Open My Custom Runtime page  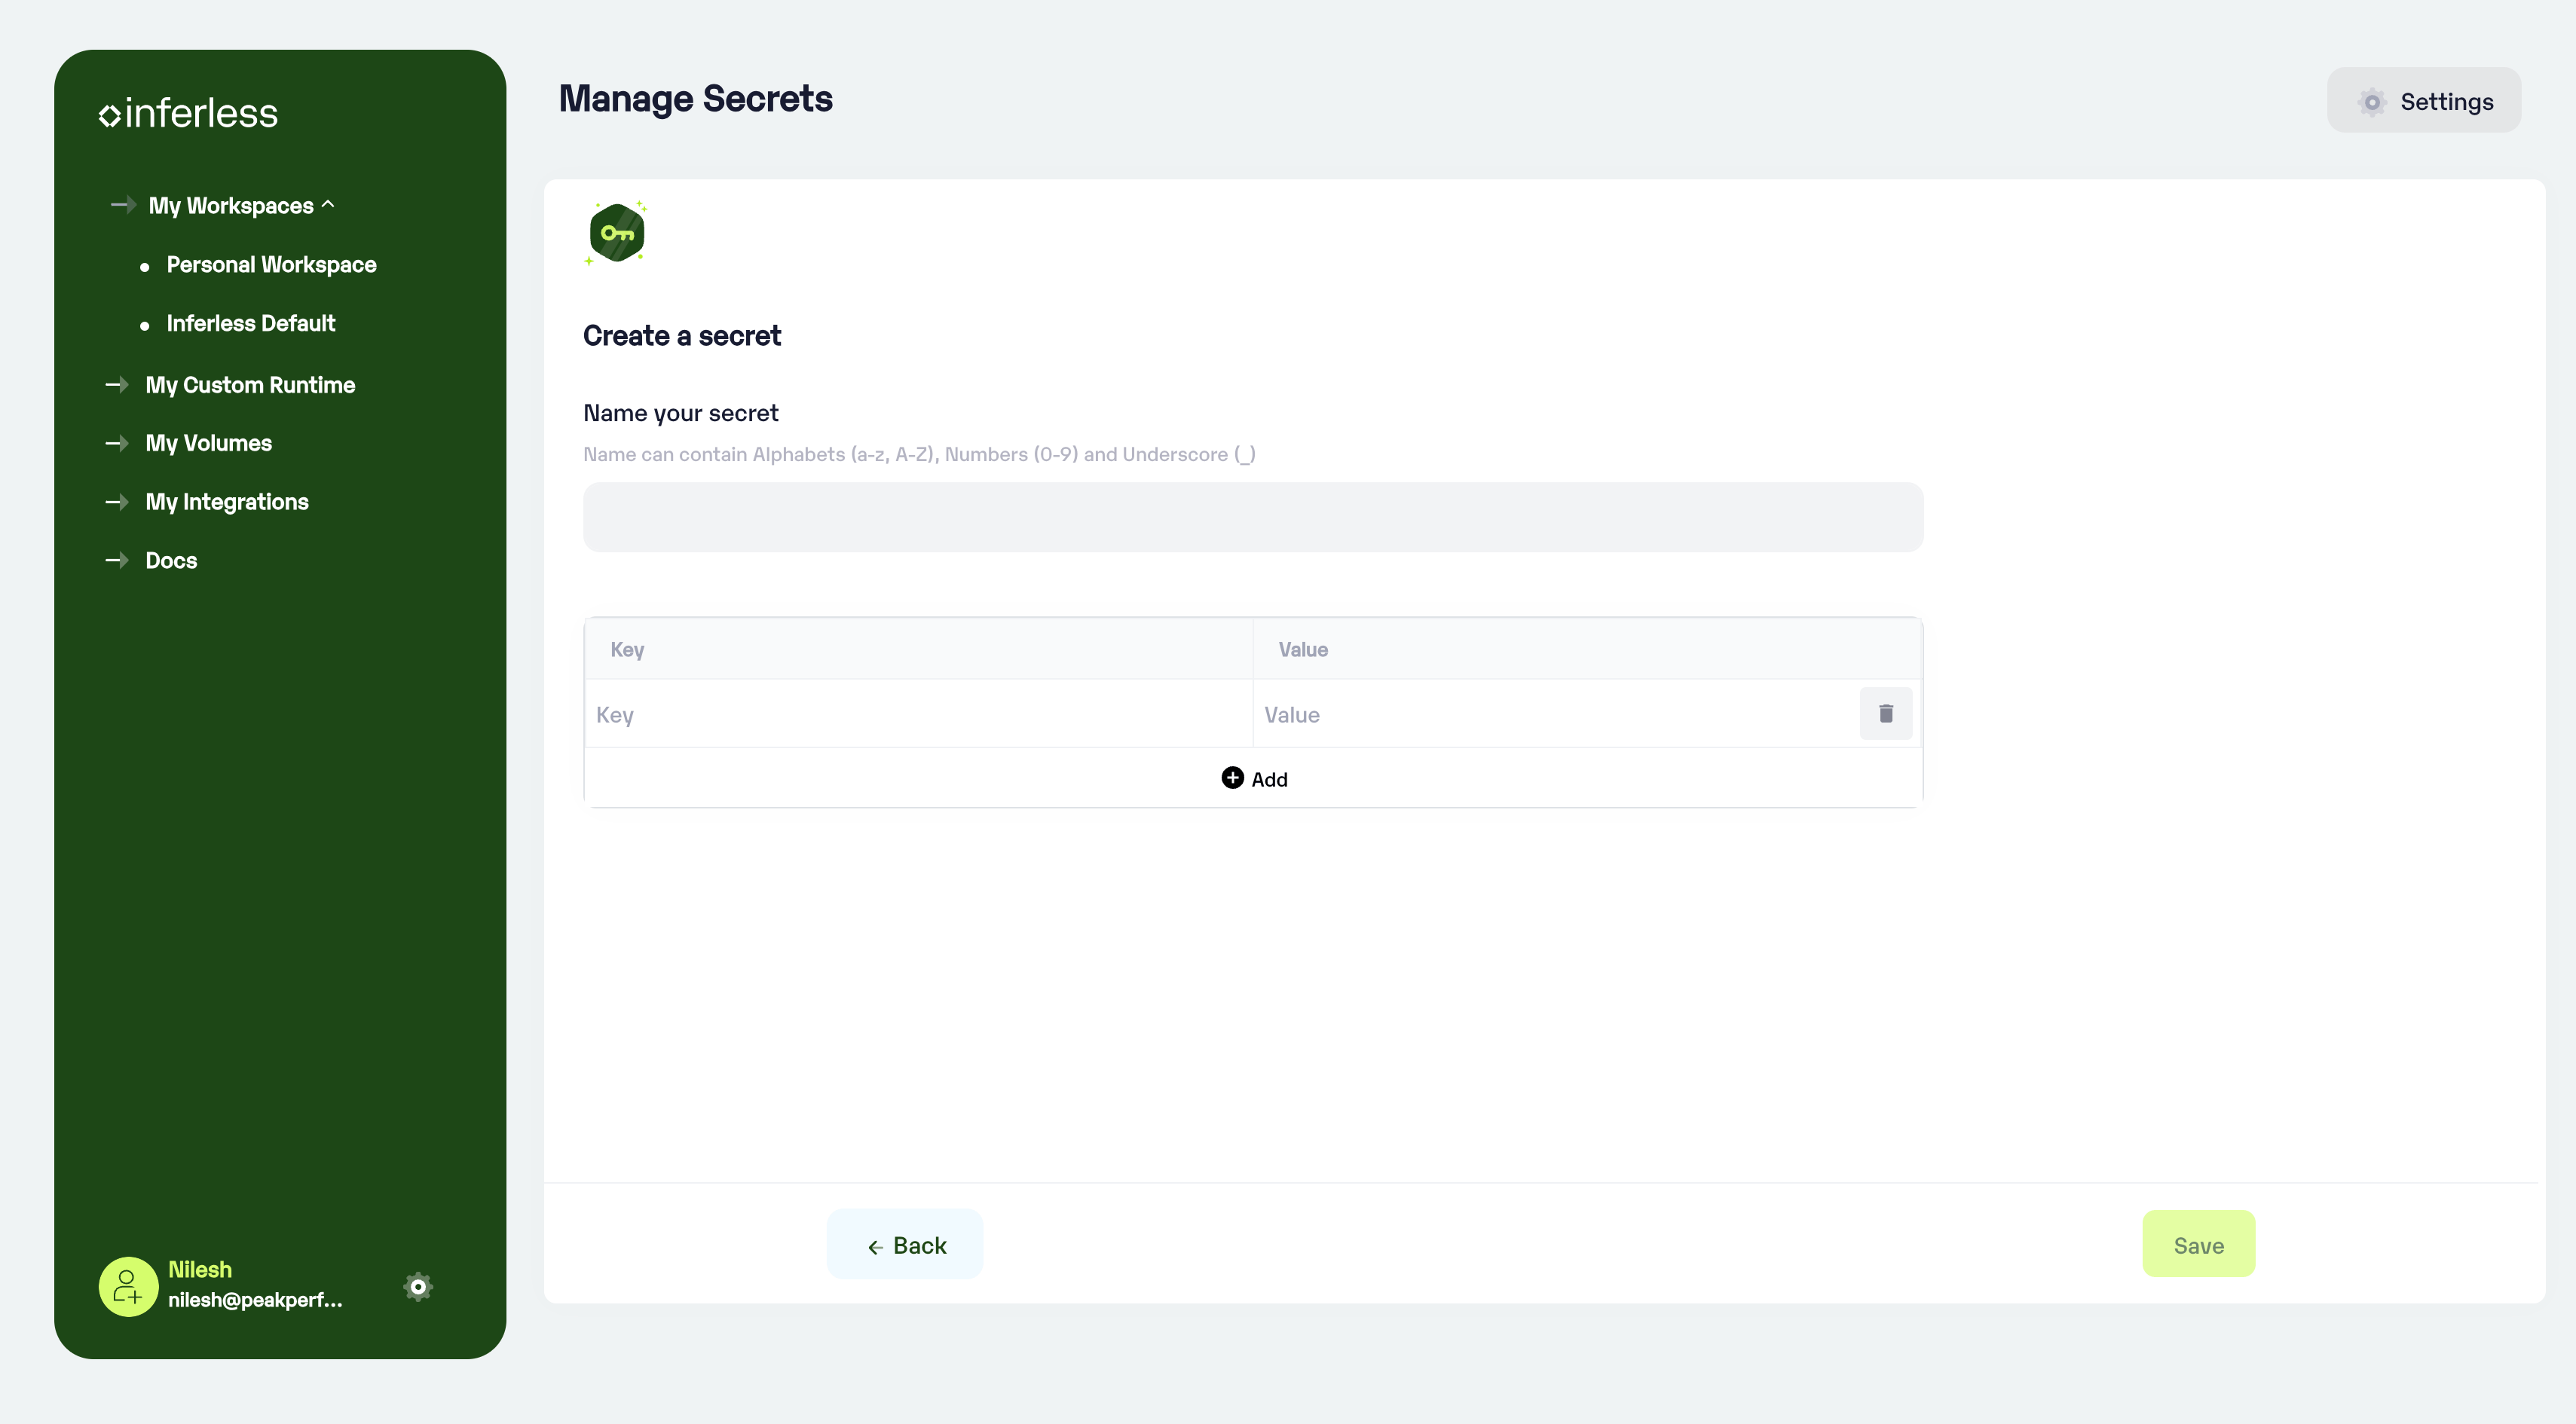coord(250,385)
